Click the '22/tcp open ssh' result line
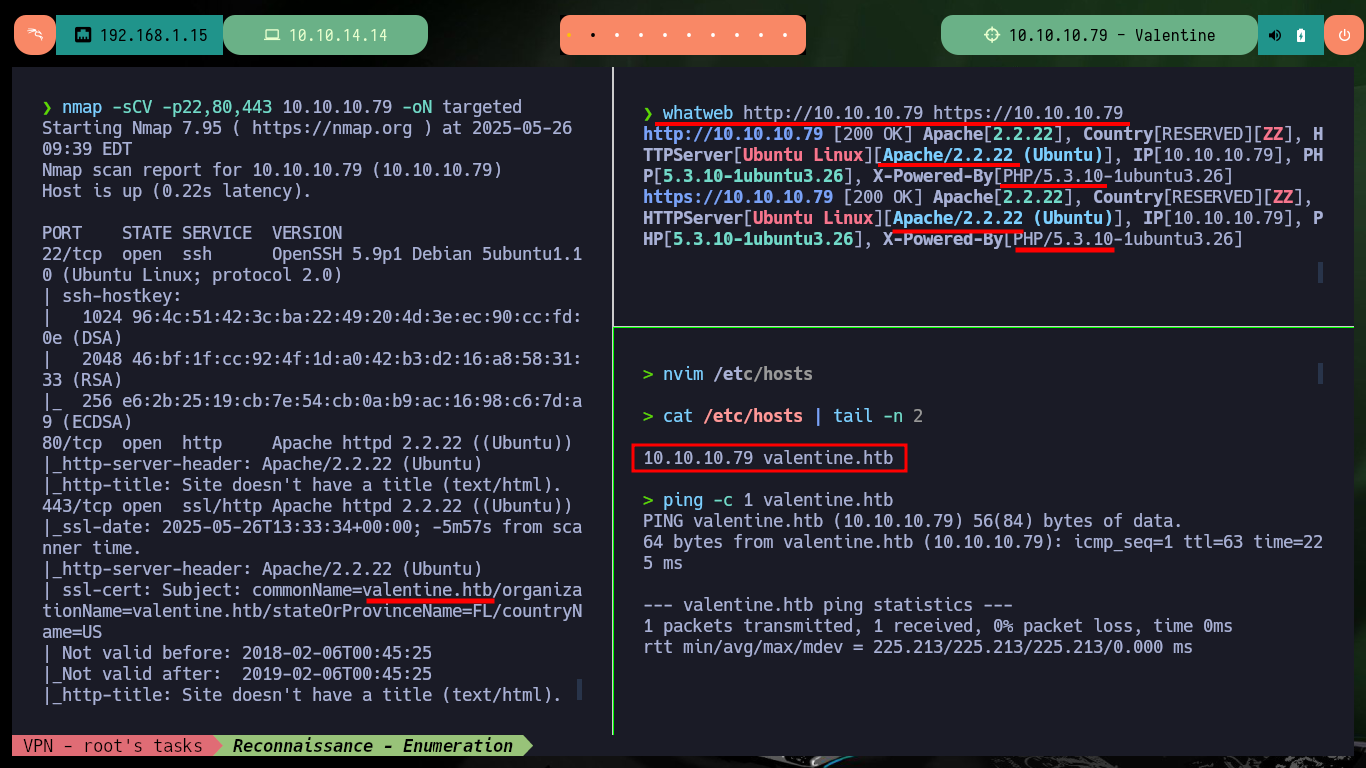 (x=312, y=264)
